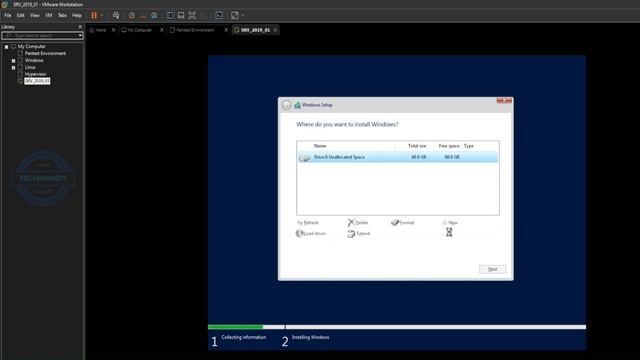This screenshot has height=360, width=640.
Task: Send Ctrl+Alt+Del to the virtual machine
Action: [x=116, y=16]
